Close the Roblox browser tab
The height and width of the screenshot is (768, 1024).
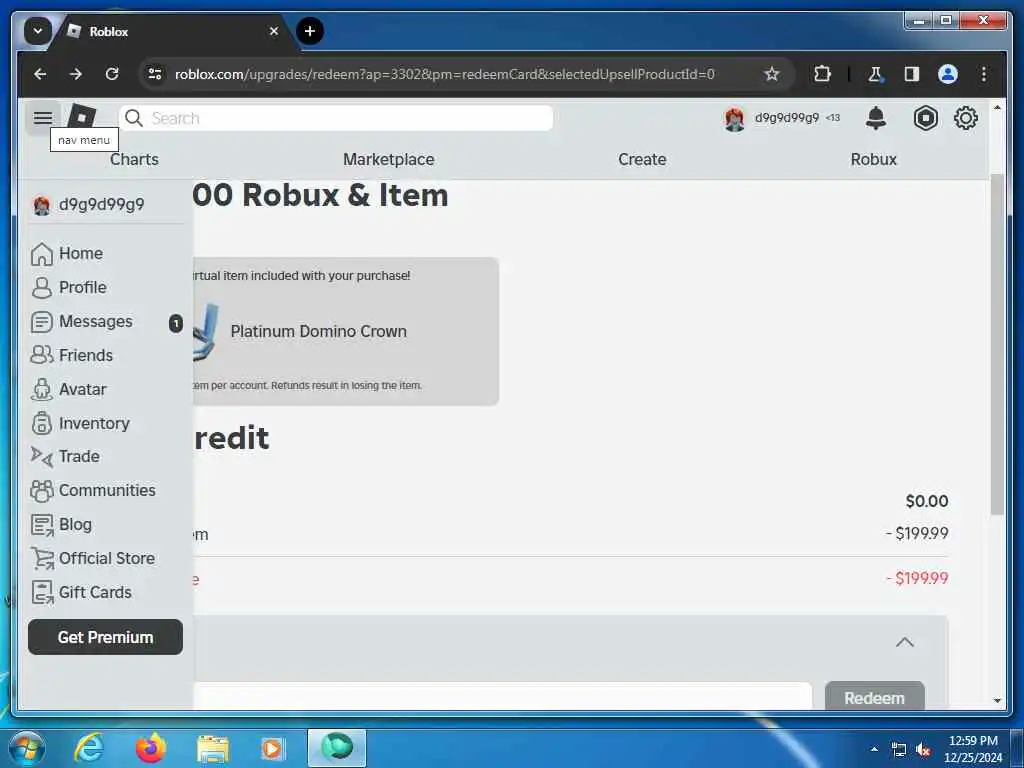(274, 31)
